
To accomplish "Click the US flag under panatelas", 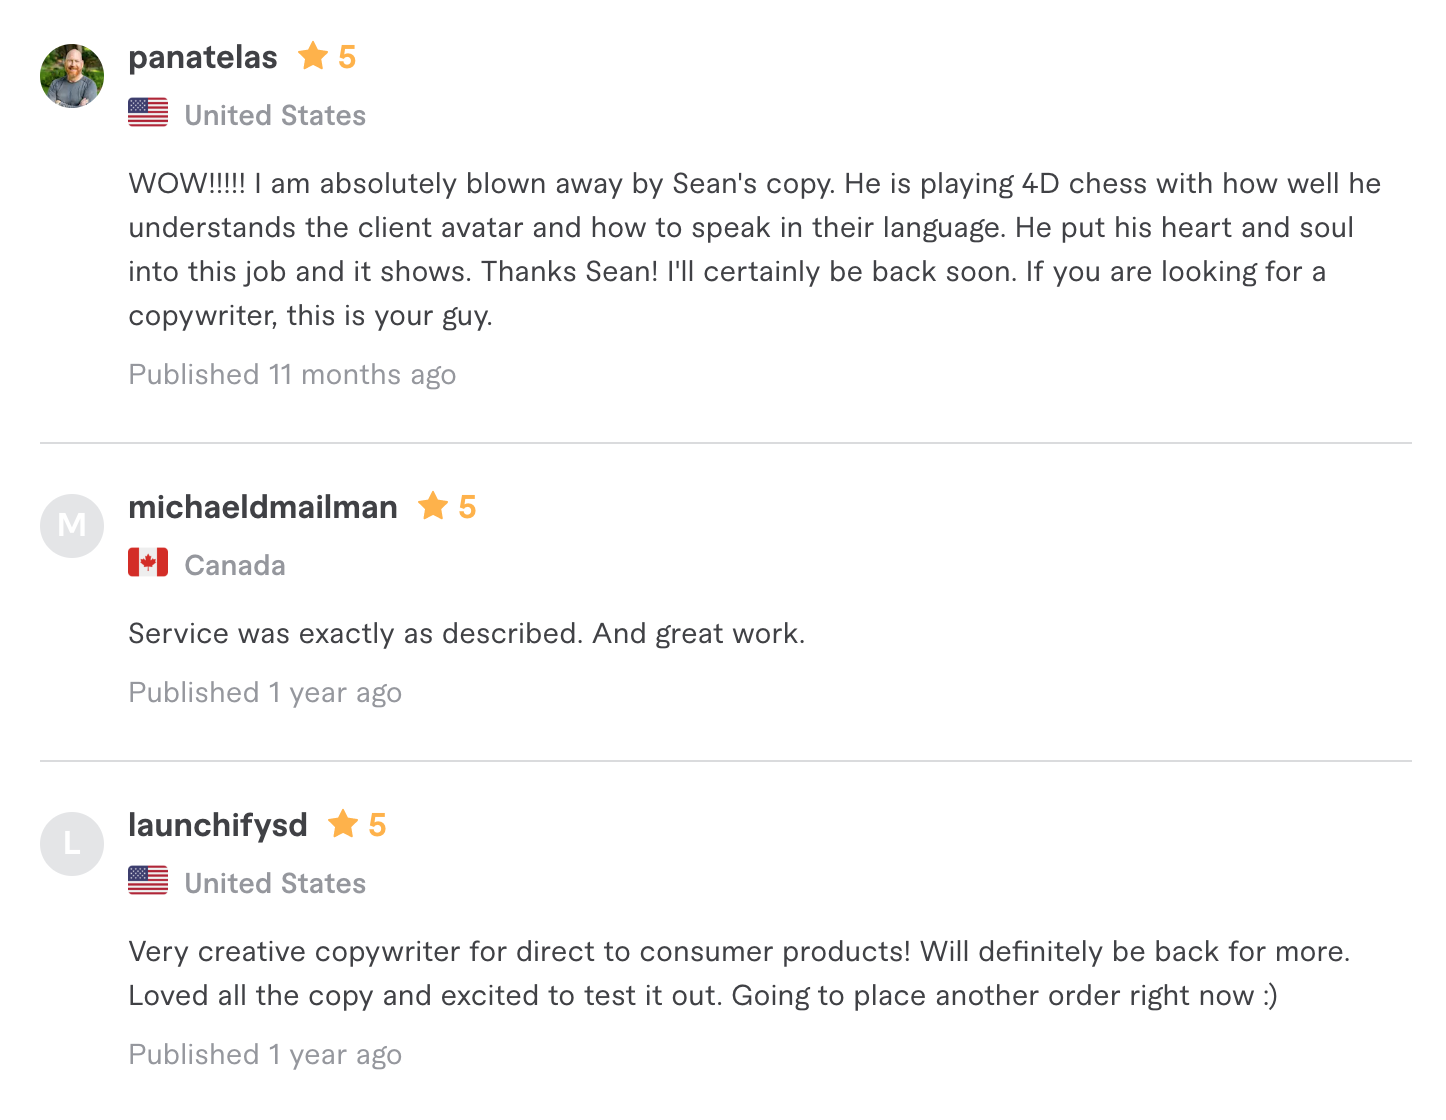I will tap(148, 113).
